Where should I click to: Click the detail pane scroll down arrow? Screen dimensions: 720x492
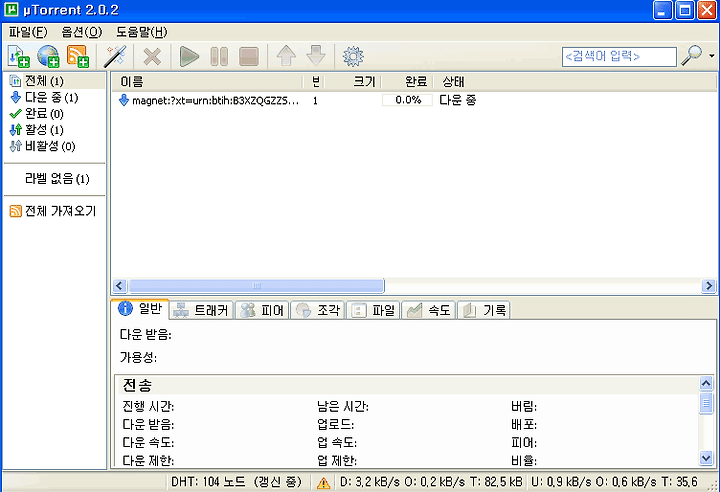coord(706,458)
